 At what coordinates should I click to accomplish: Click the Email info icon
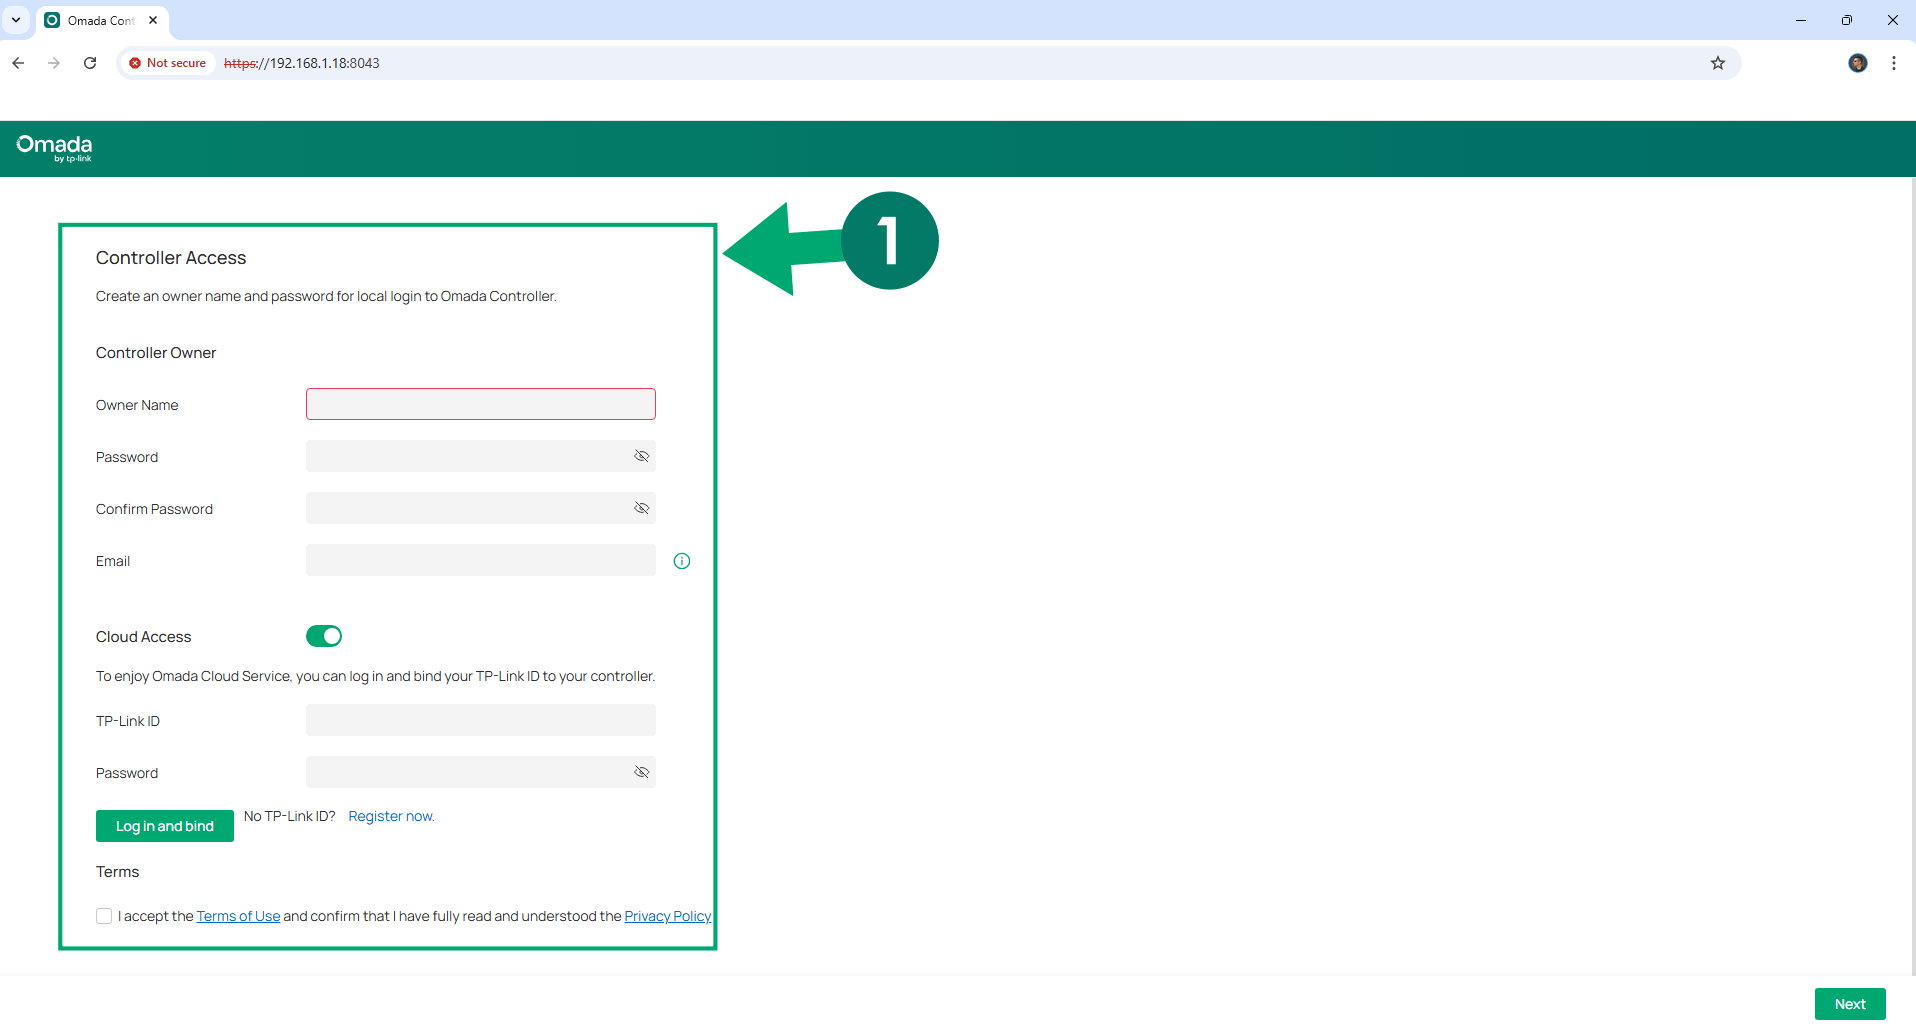pyautogui.click(x=682, y=561)
